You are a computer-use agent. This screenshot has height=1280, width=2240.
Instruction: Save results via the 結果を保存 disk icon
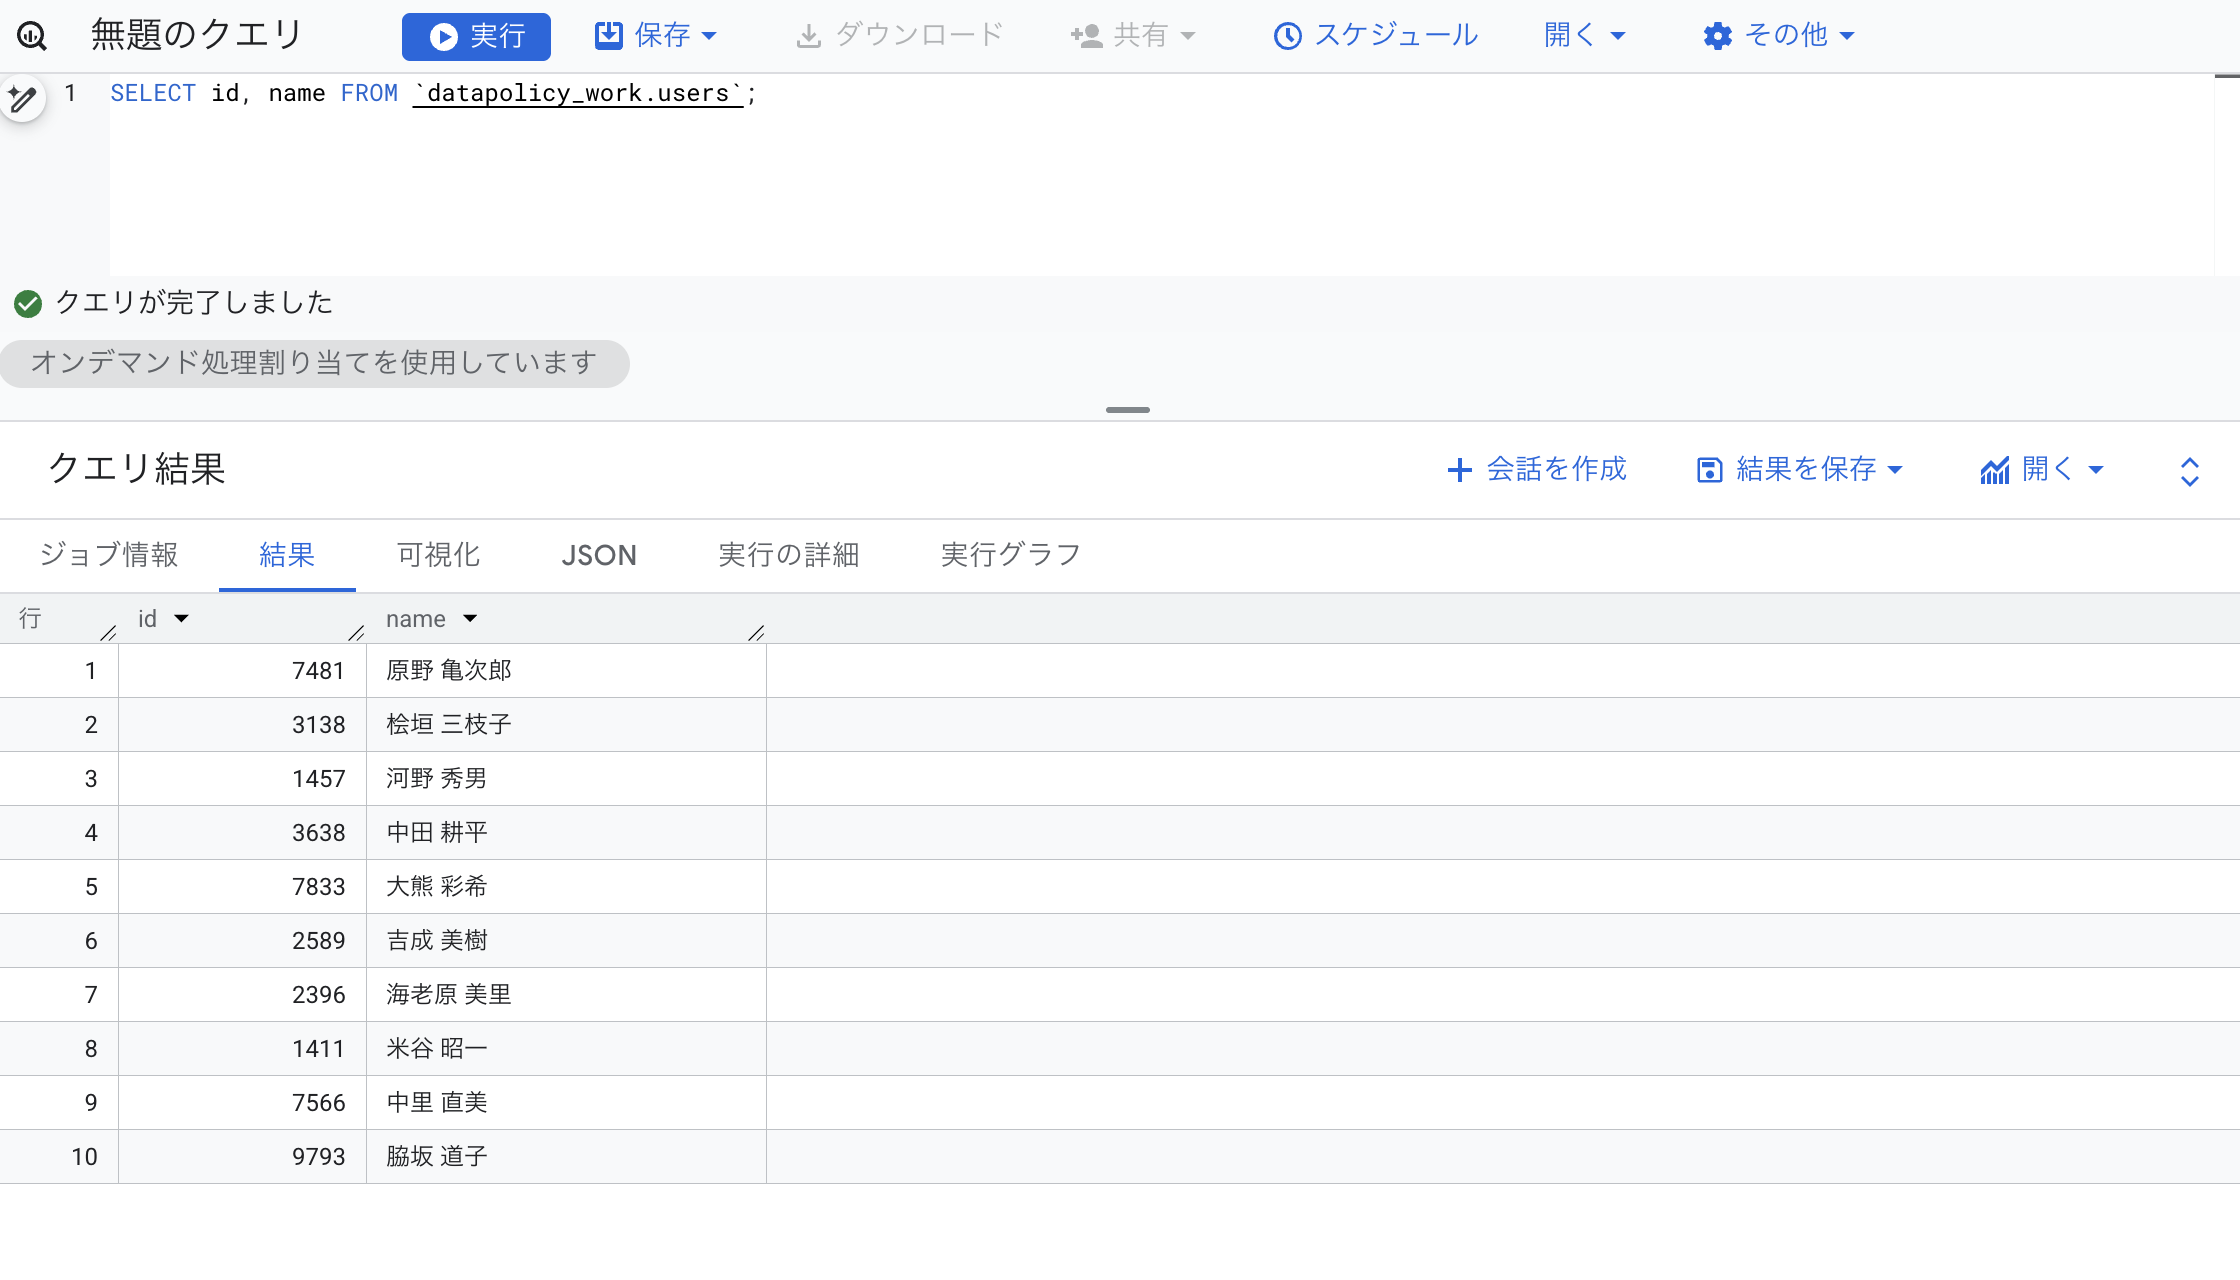click(1710, 469)
